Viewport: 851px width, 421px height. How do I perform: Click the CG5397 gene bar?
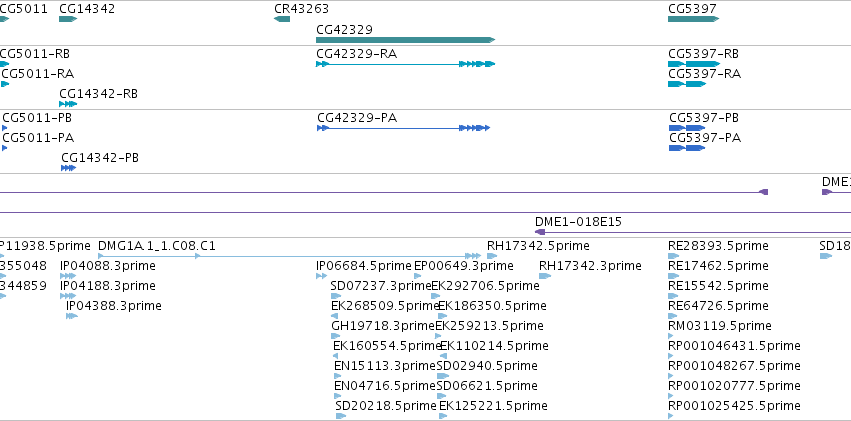693,19
